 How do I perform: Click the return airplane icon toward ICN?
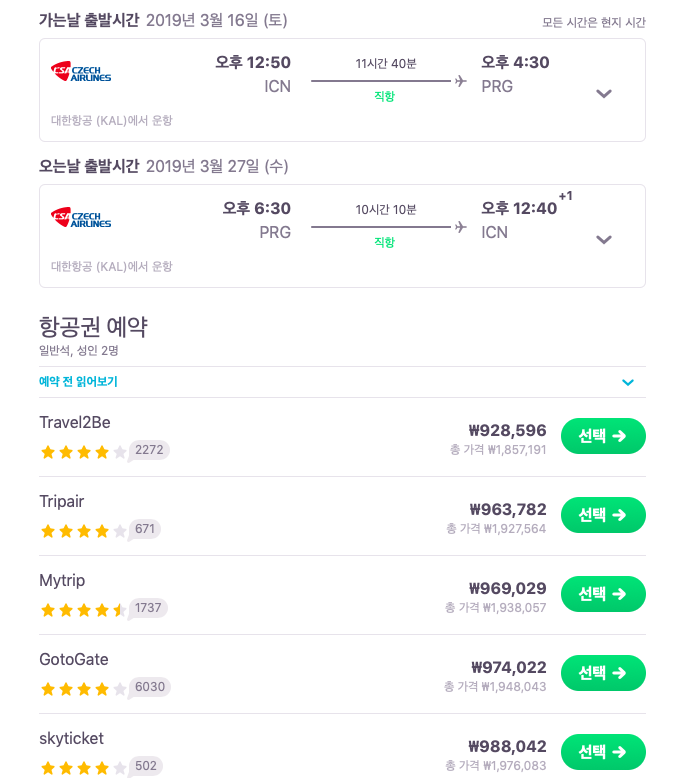point(461,227)
